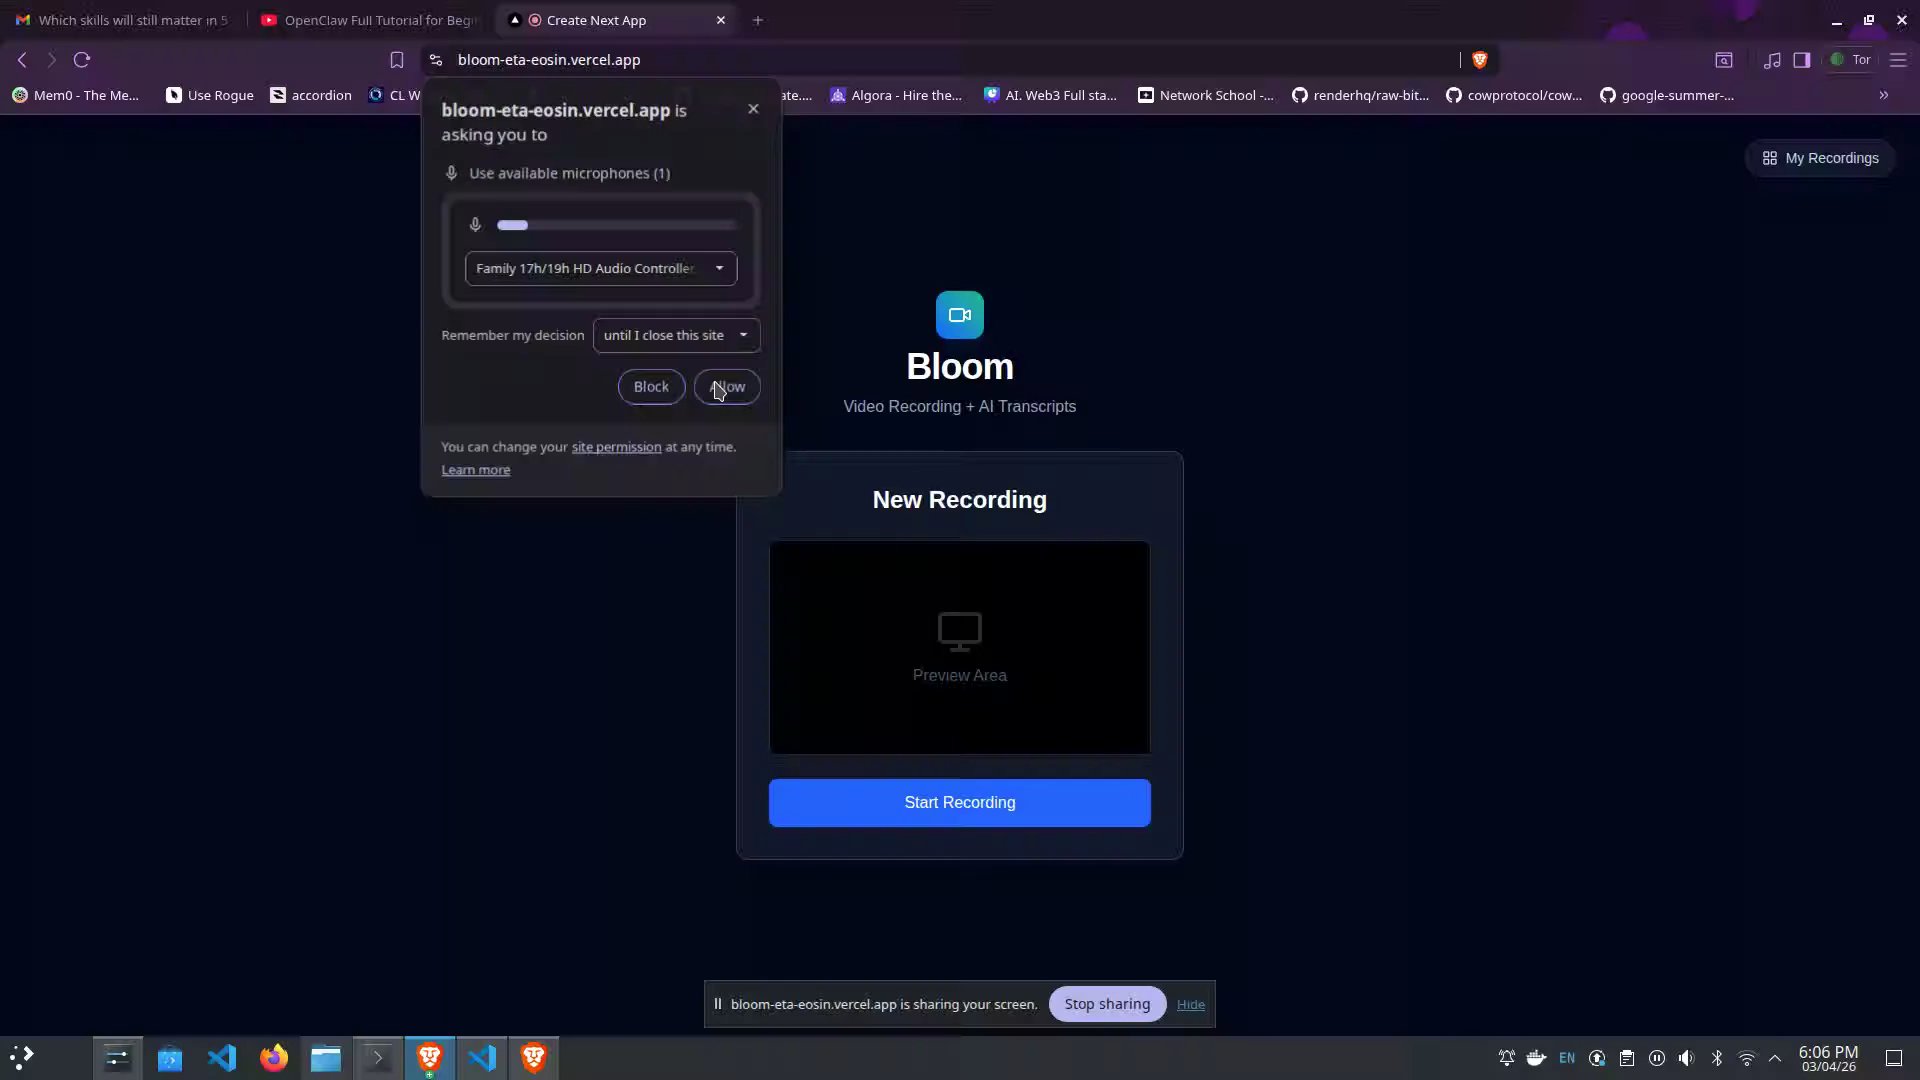The image size is (1920, 1080).
Task: Expand the microphone device dropdown
Action: pos(601,268)
